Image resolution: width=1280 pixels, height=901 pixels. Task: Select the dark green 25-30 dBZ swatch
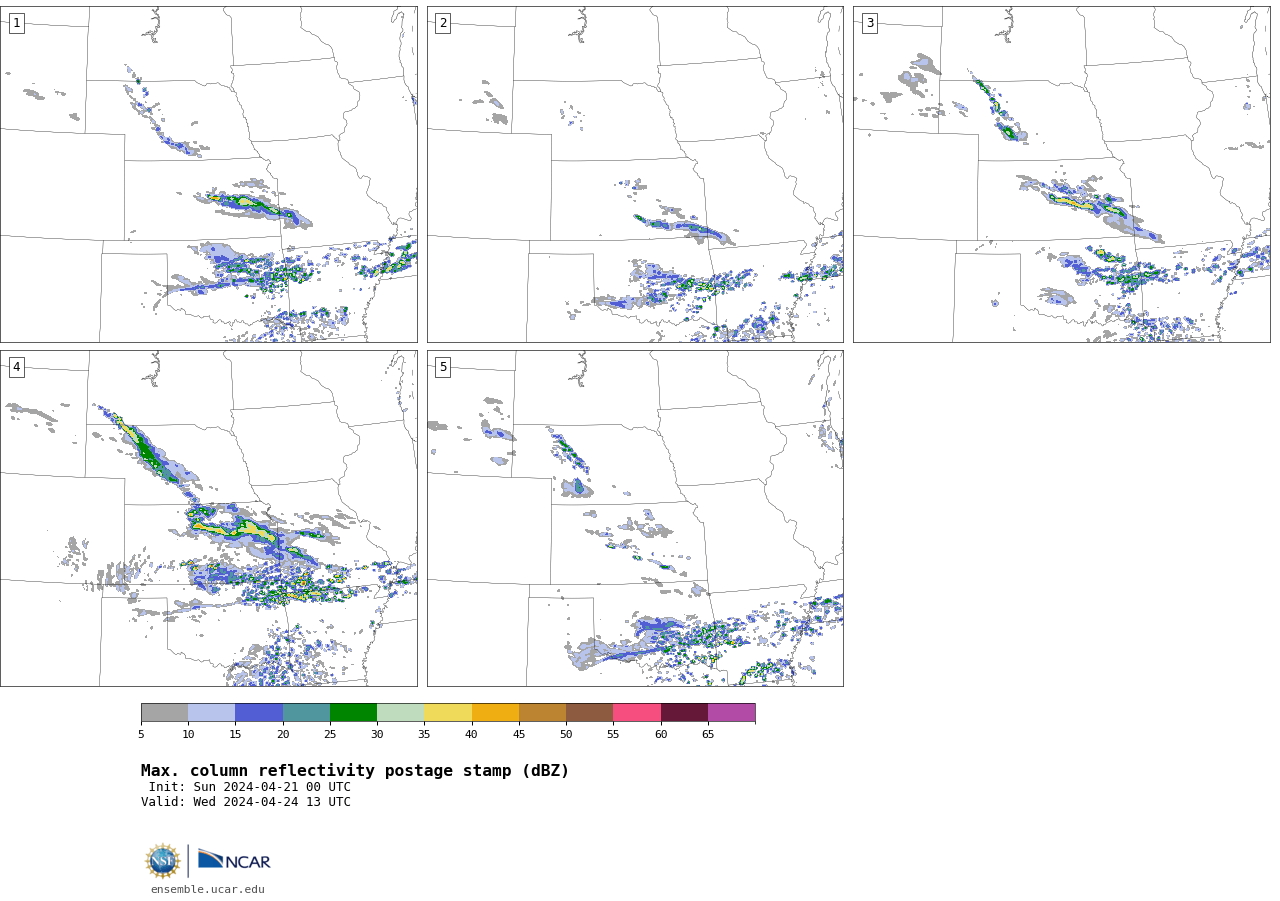point(353,712)
